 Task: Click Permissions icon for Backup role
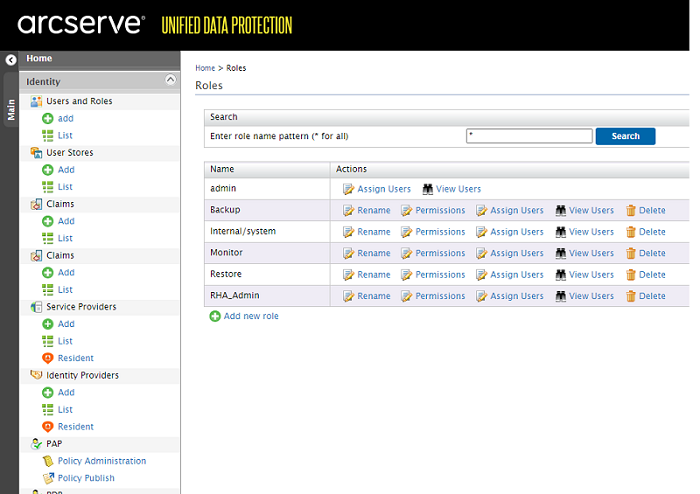tap(406, 211)
